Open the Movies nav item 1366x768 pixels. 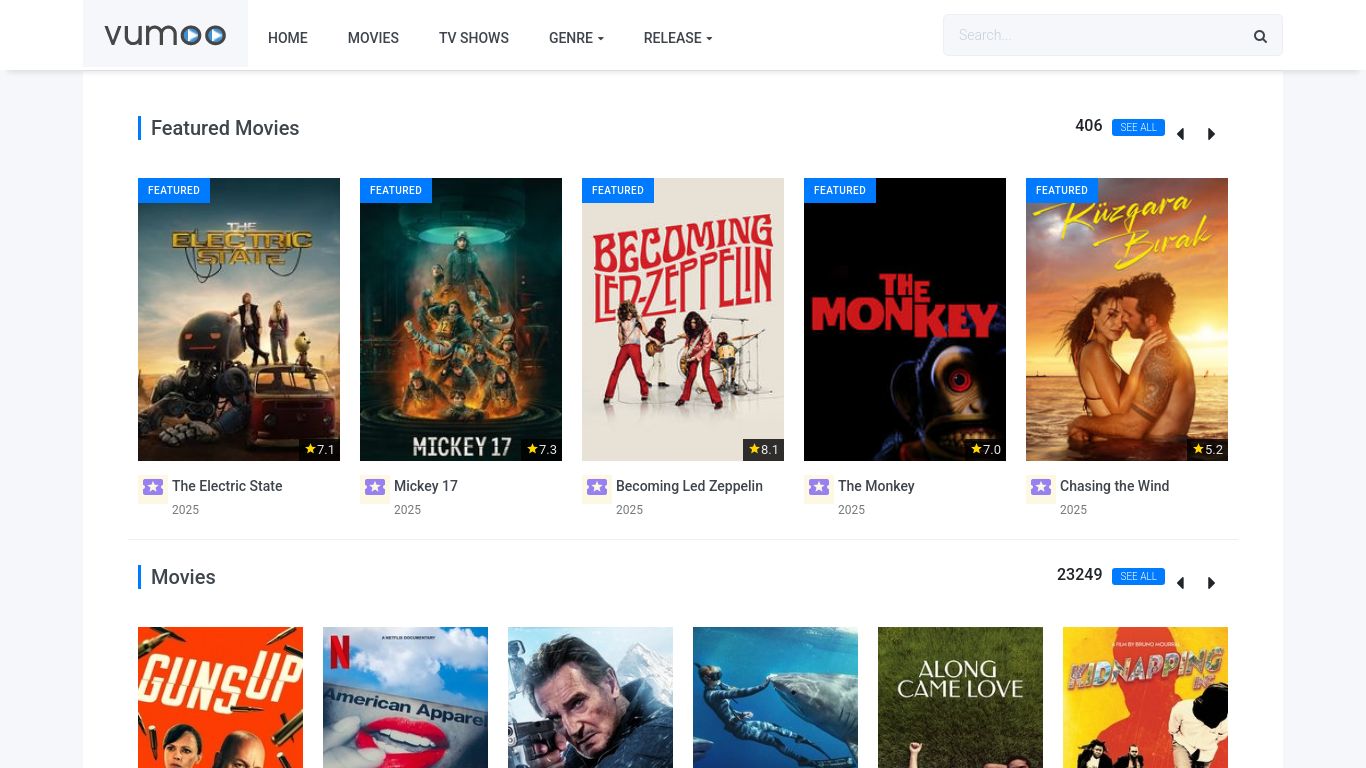point(373,38)
